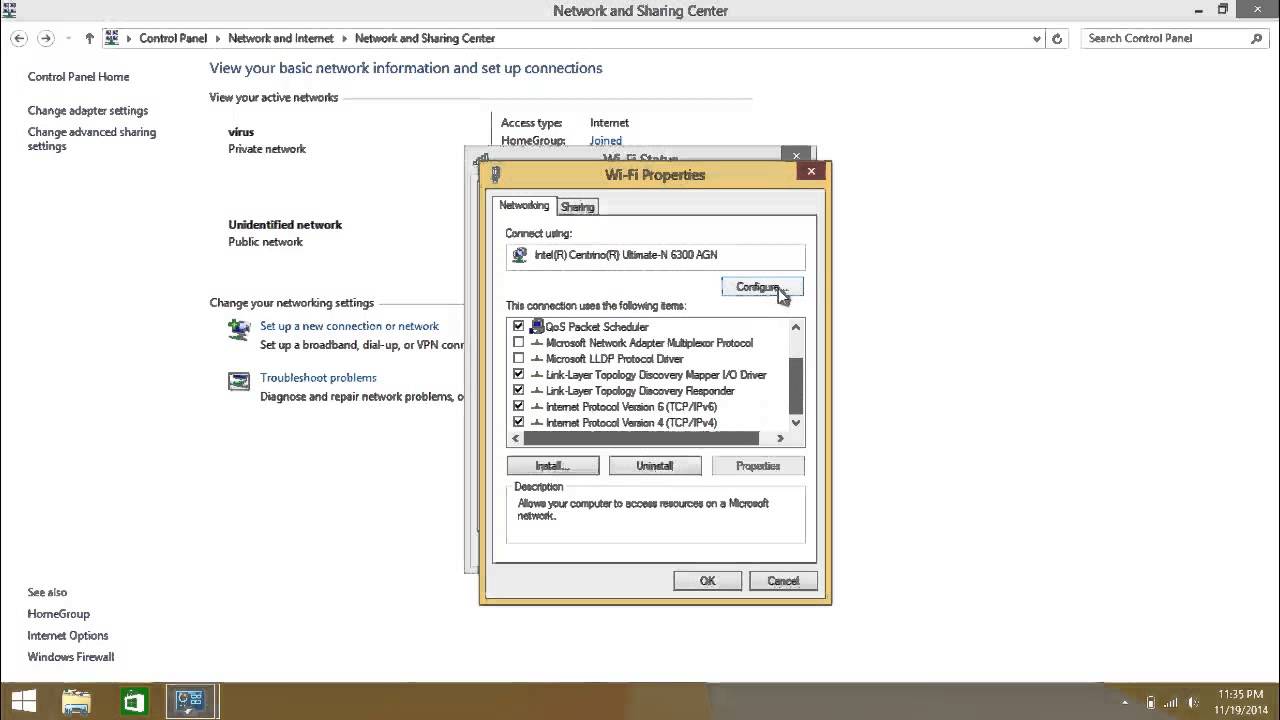Go back with the navigation Back arrow
The image size is (1280, 720).
point(19,38)
